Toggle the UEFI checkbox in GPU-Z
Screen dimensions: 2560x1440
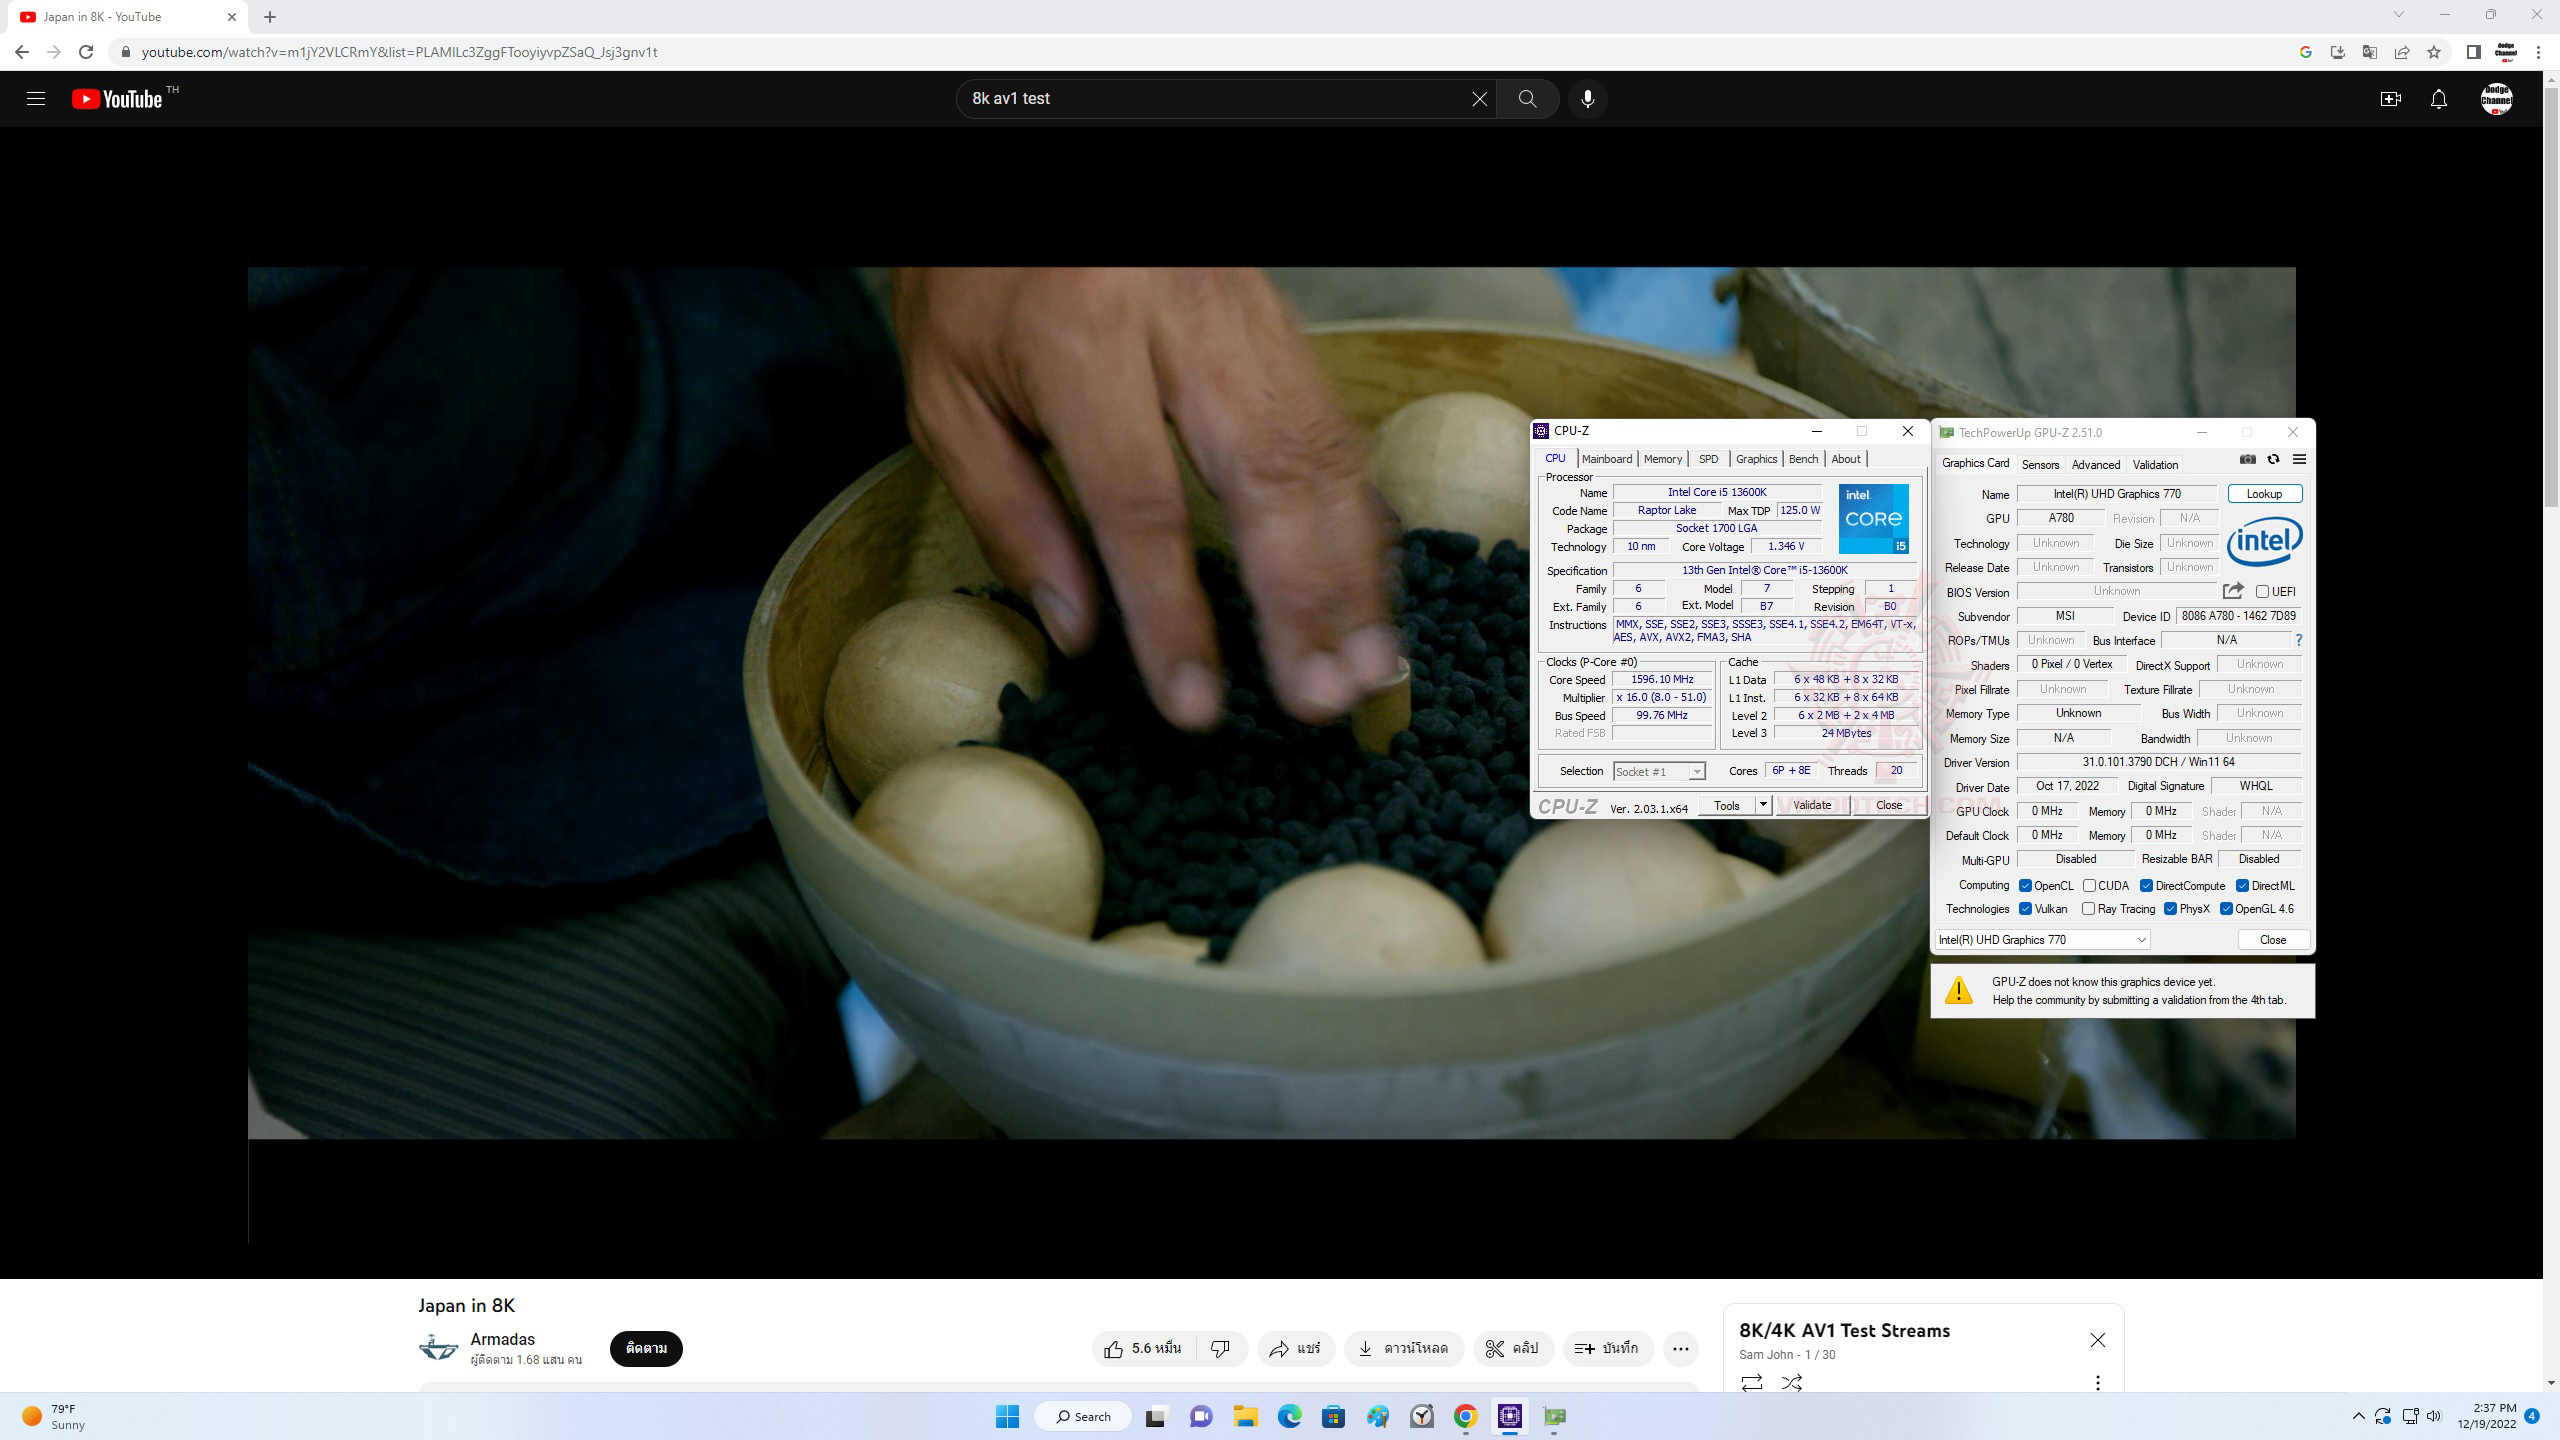(x=2262, y=592)
